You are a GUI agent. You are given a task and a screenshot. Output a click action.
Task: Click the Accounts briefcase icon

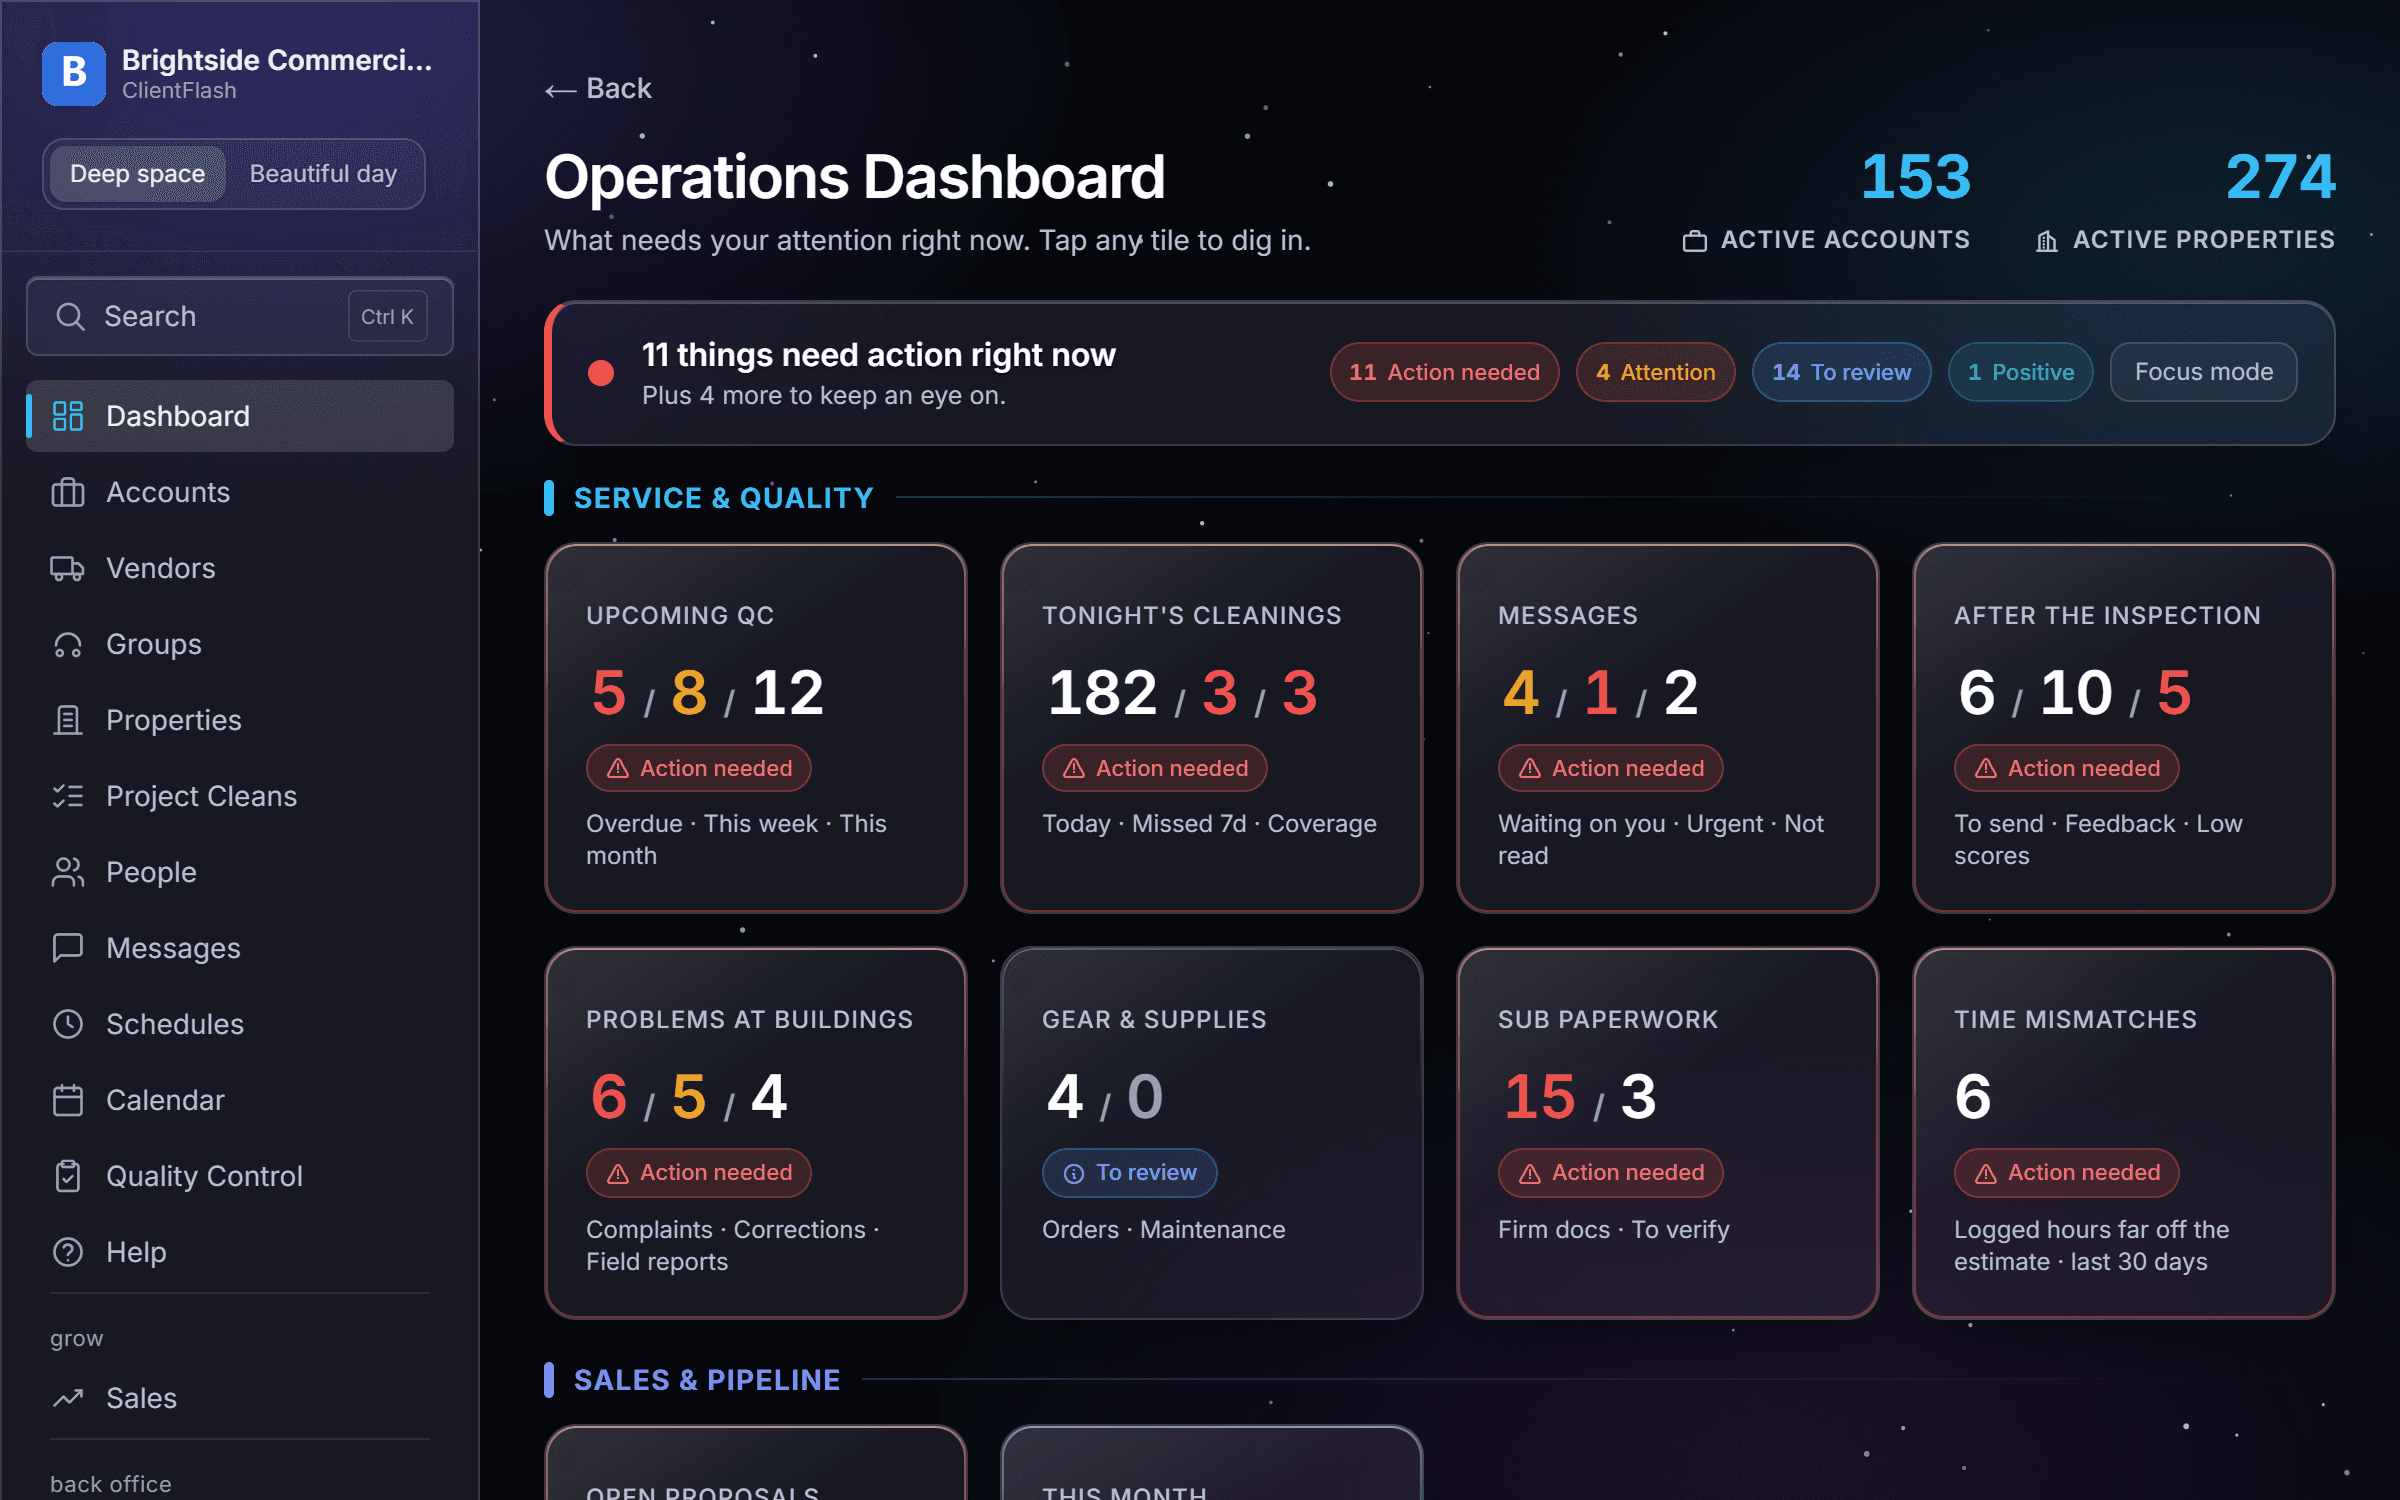coord(67,492)
